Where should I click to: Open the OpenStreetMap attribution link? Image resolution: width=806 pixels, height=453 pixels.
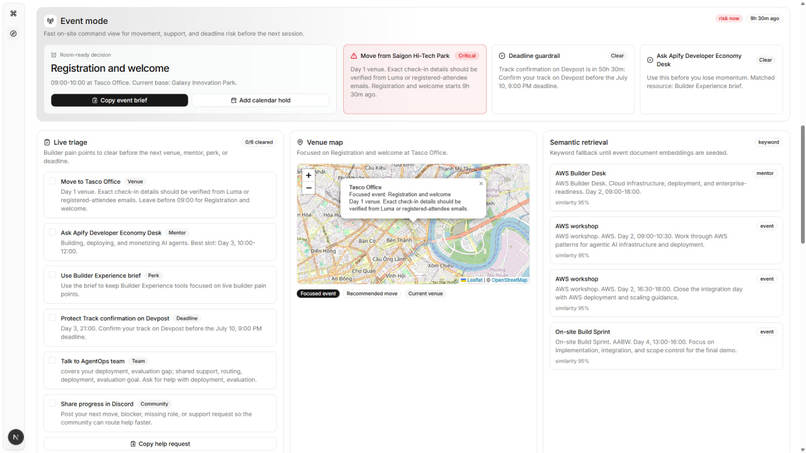(x=509, y=280)
